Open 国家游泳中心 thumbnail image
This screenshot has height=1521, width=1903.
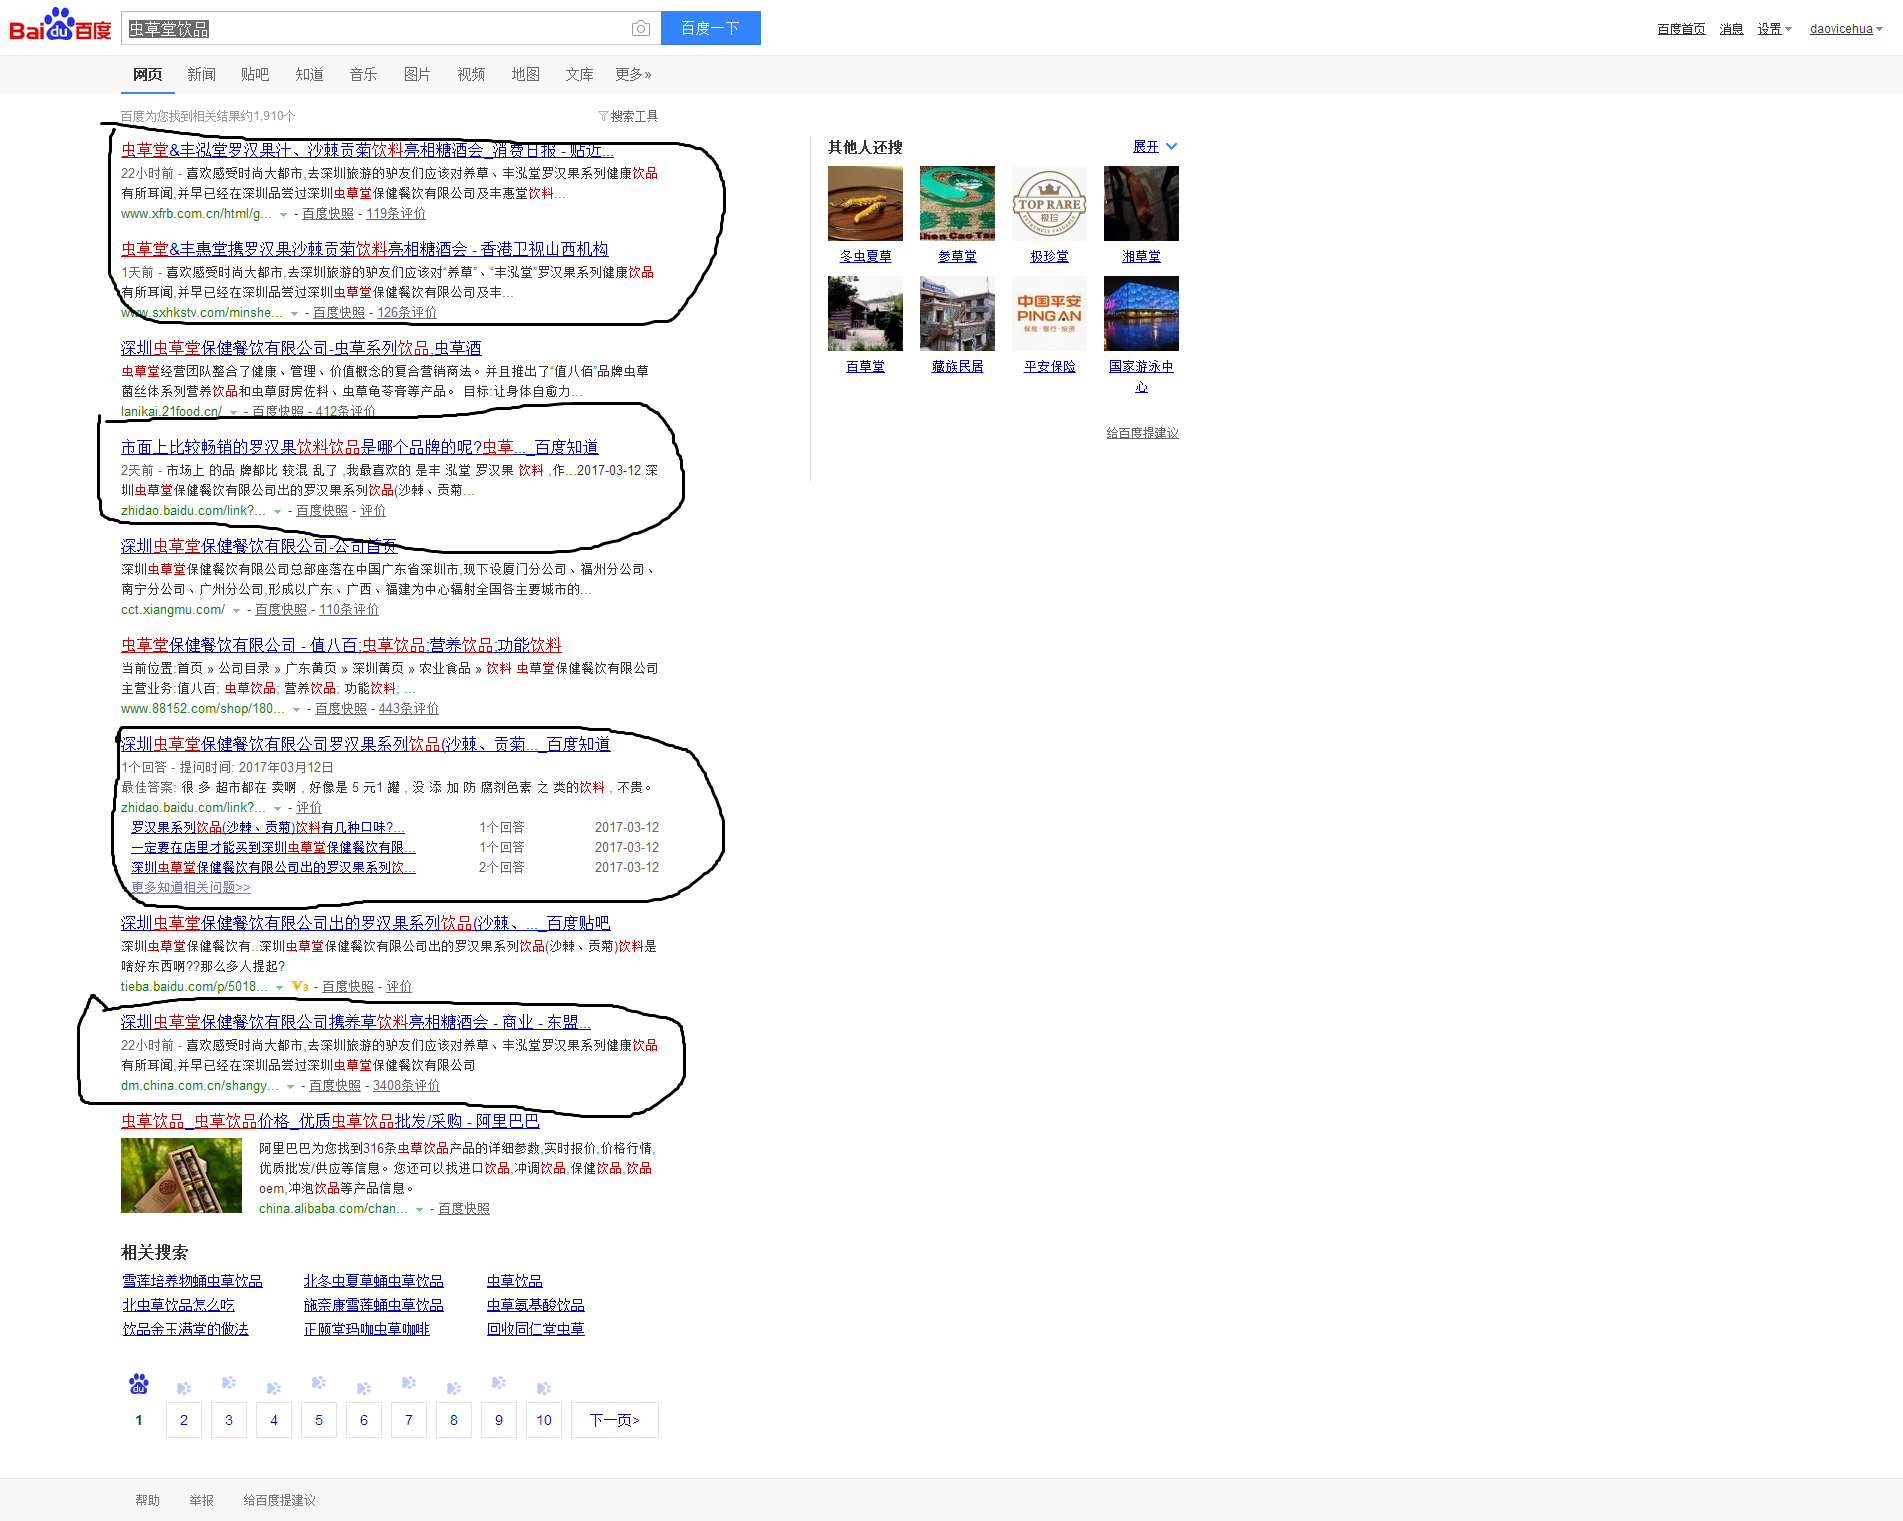click(x=1141, y=313)
